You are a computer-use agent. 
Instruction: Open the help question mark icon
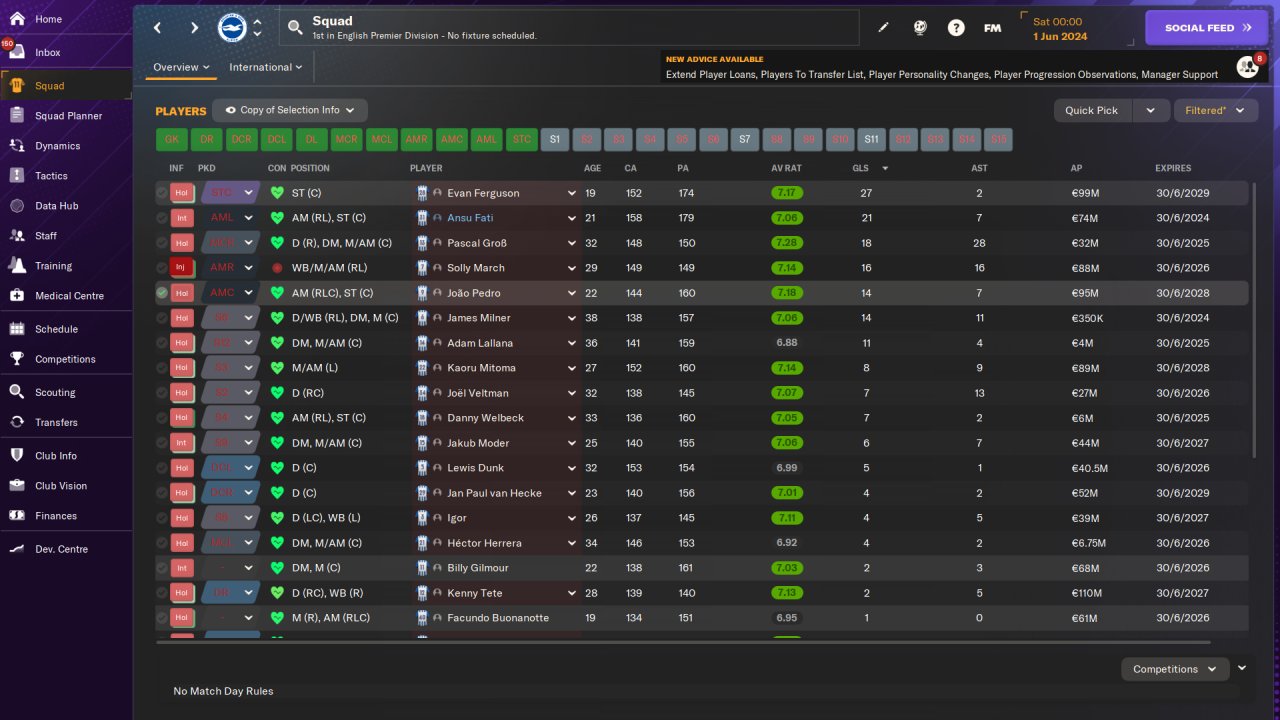(x=956, y=28)
